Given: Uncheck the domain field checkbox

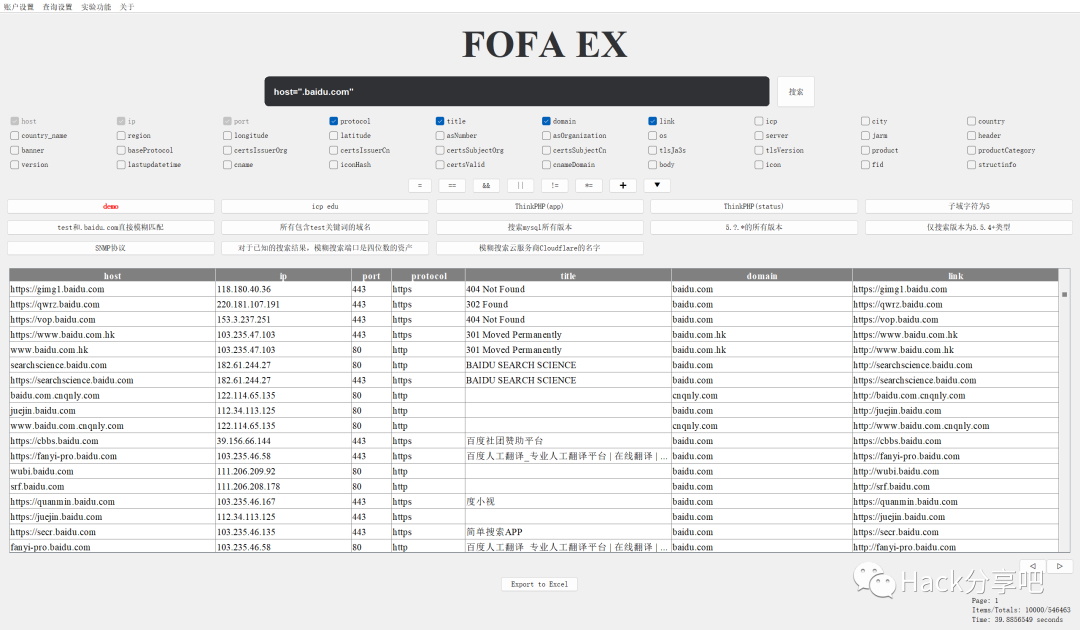Looking at the screenshot, I should click(x=546, y=121).
